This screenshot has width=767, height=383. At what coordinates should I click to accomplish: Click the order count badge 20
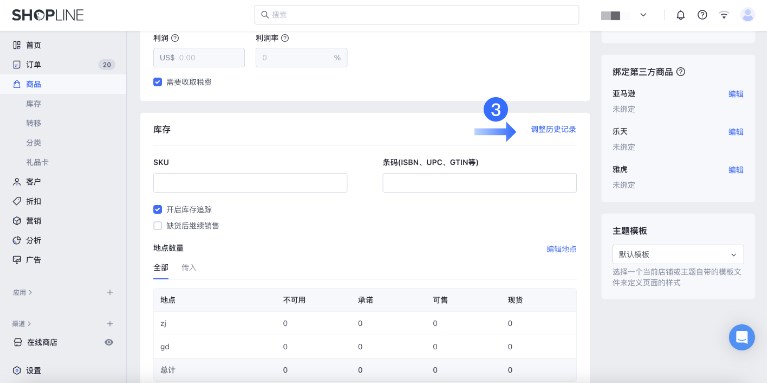[107, 65]
